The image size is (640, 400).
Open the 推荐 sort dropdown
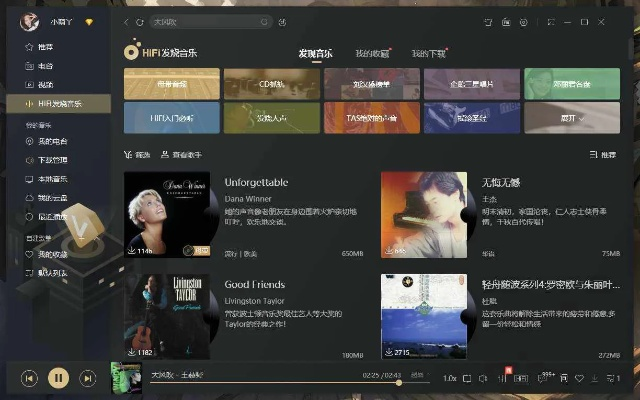[603, 155]
